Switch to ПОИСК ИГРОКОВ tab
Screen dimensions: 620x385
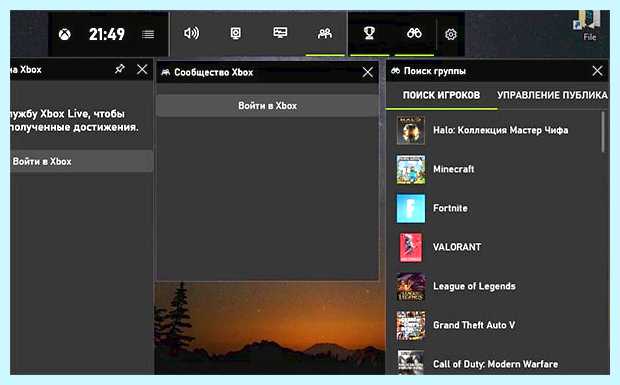pos(441,95)
